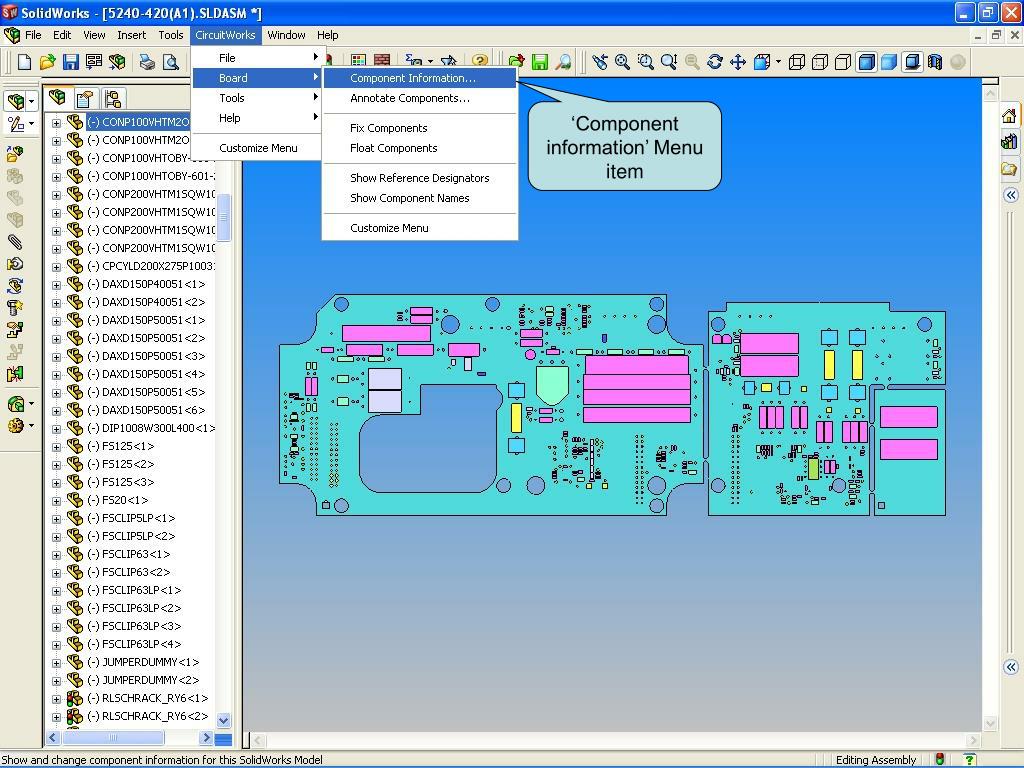The height and width of the screenshot is (768, 1024).
Task: Expand the DAXD150P40051<1> tree node
Action: [x=56, y=285]
